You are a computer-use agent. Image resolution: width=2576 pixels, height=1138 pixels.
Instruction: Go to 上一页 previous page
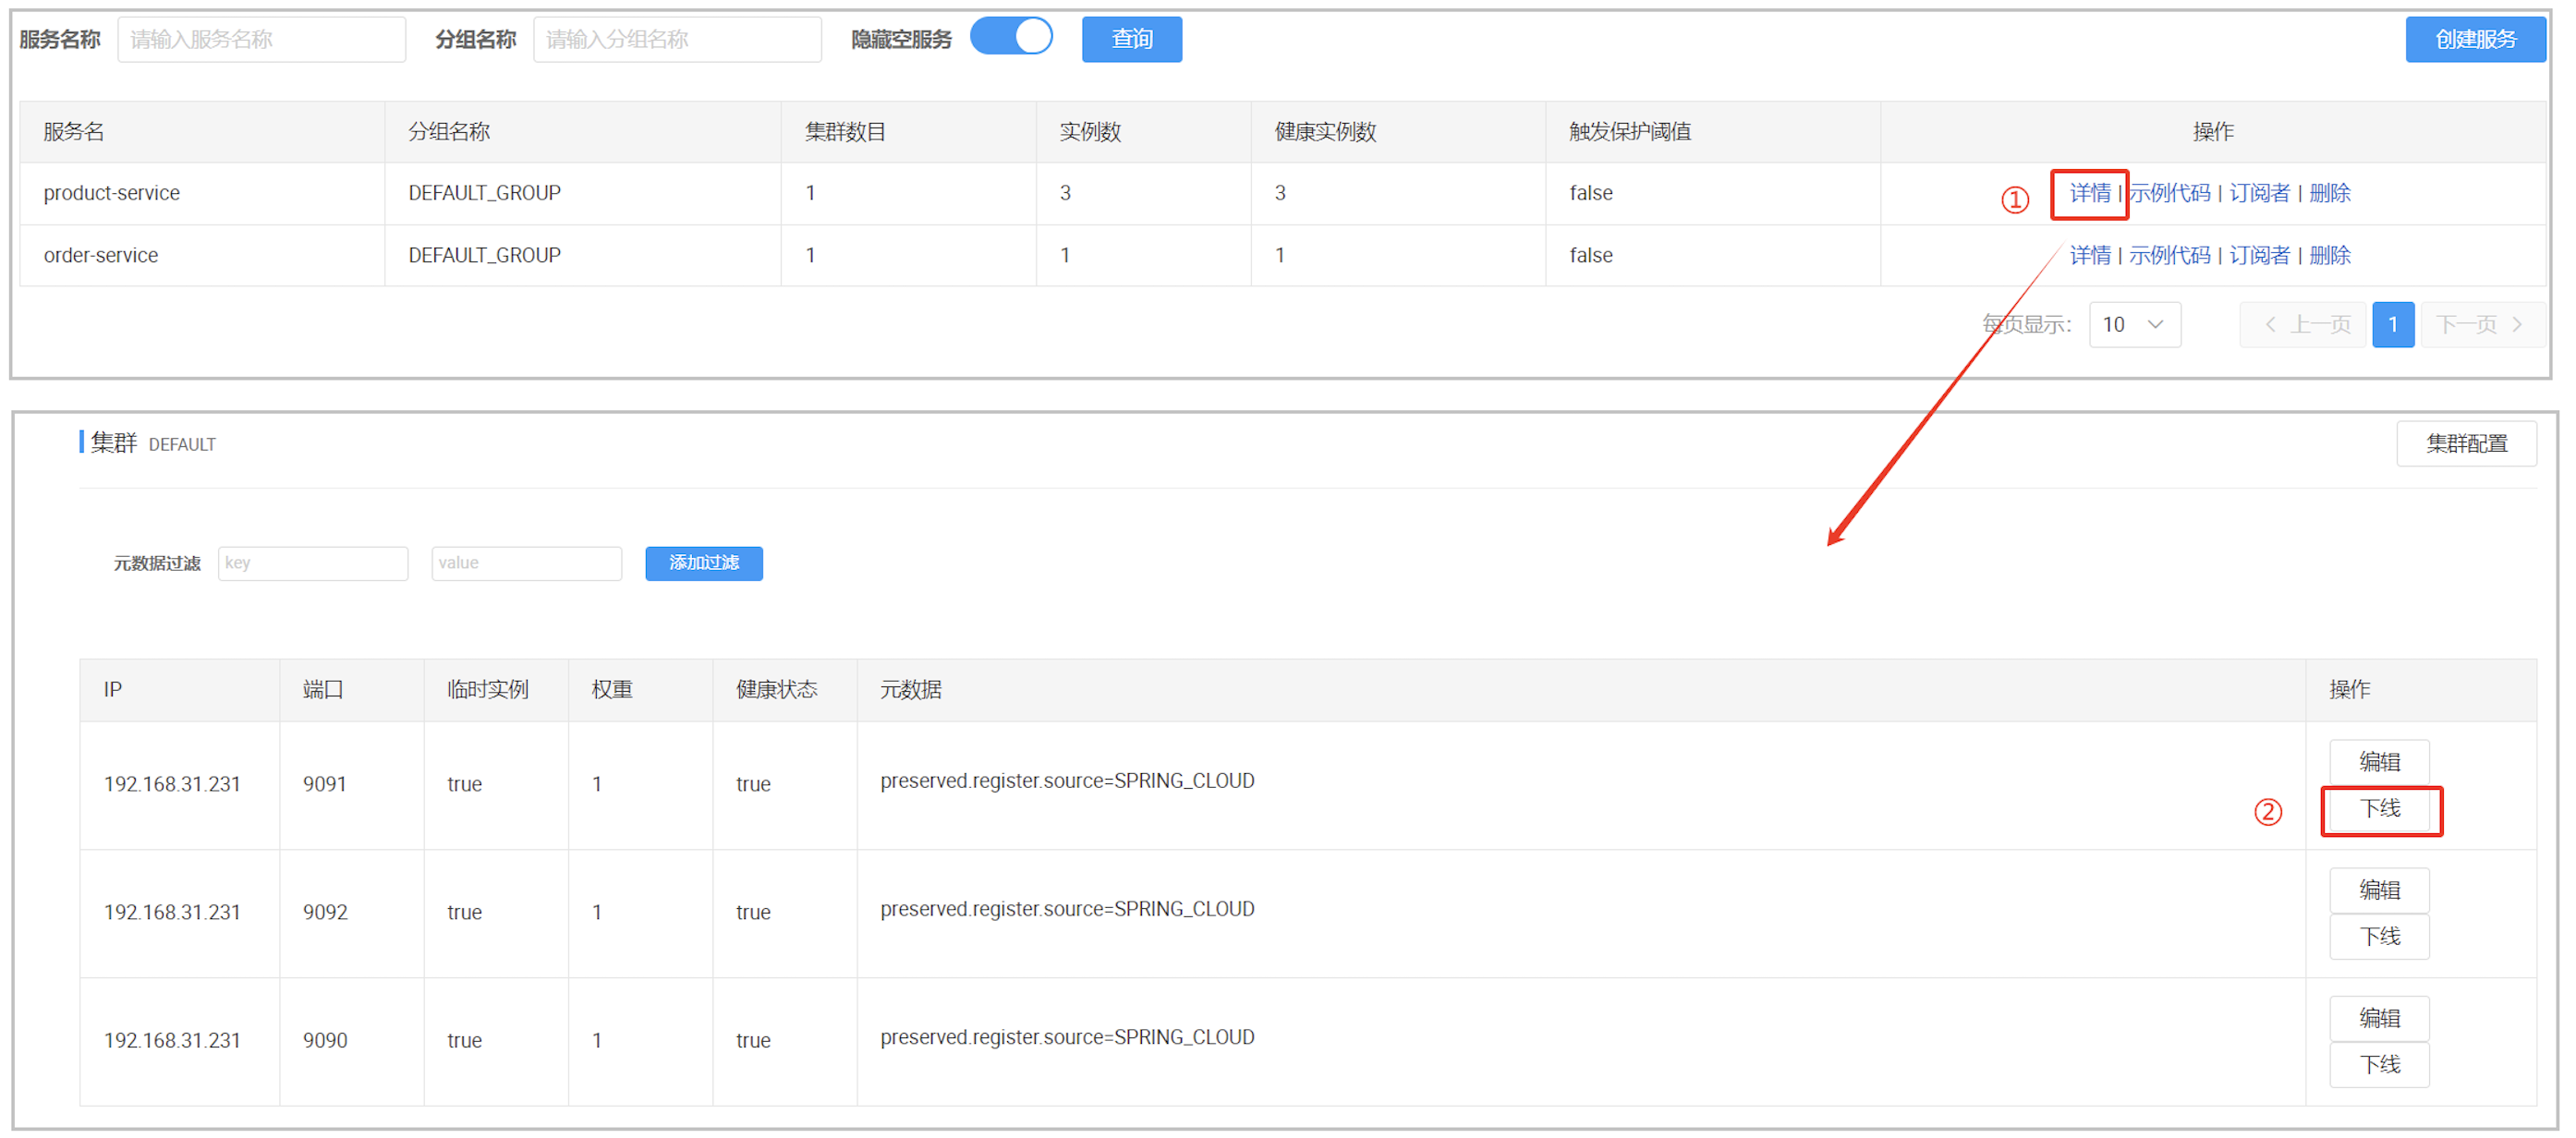pos(2303,324)
